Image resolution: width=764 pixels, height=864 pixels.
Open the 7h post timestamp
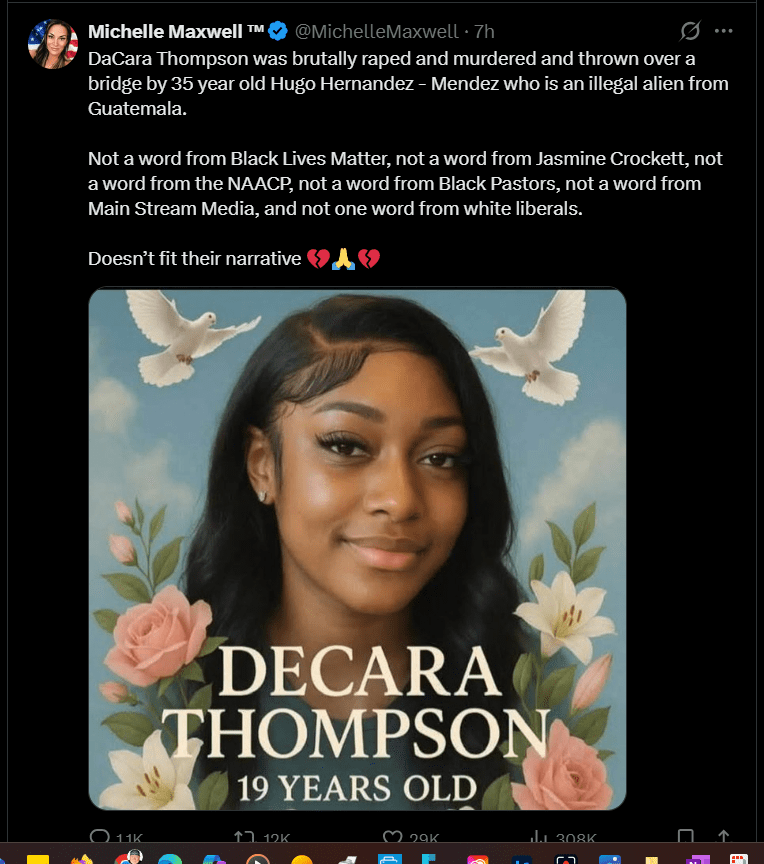[x=484, y=31]
